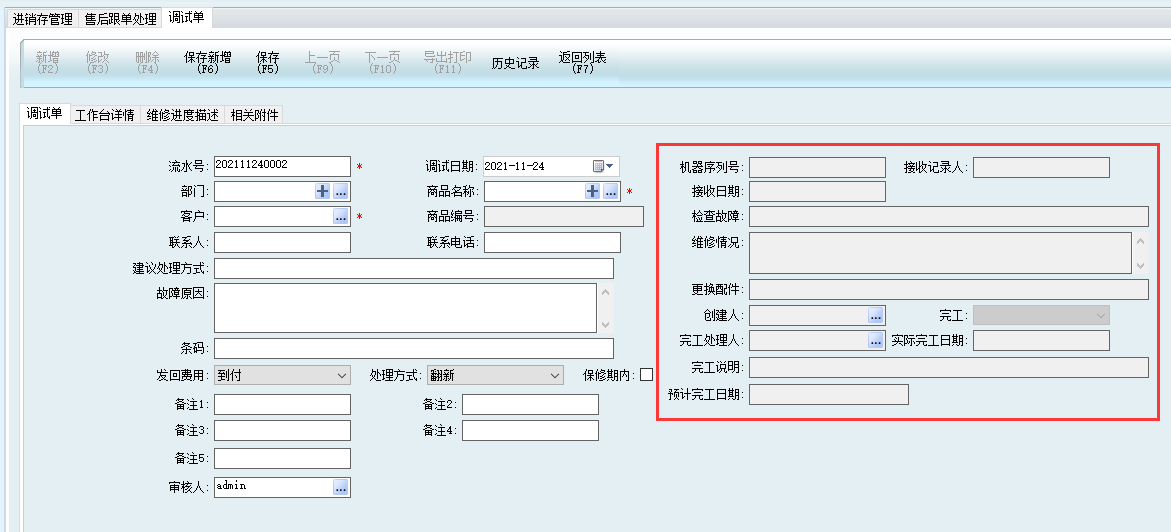Image resolution: width=1171 pixels, height=532 pixels.
Task: Expand the 处理方式 dropdown
Action: tap(554, 375)
